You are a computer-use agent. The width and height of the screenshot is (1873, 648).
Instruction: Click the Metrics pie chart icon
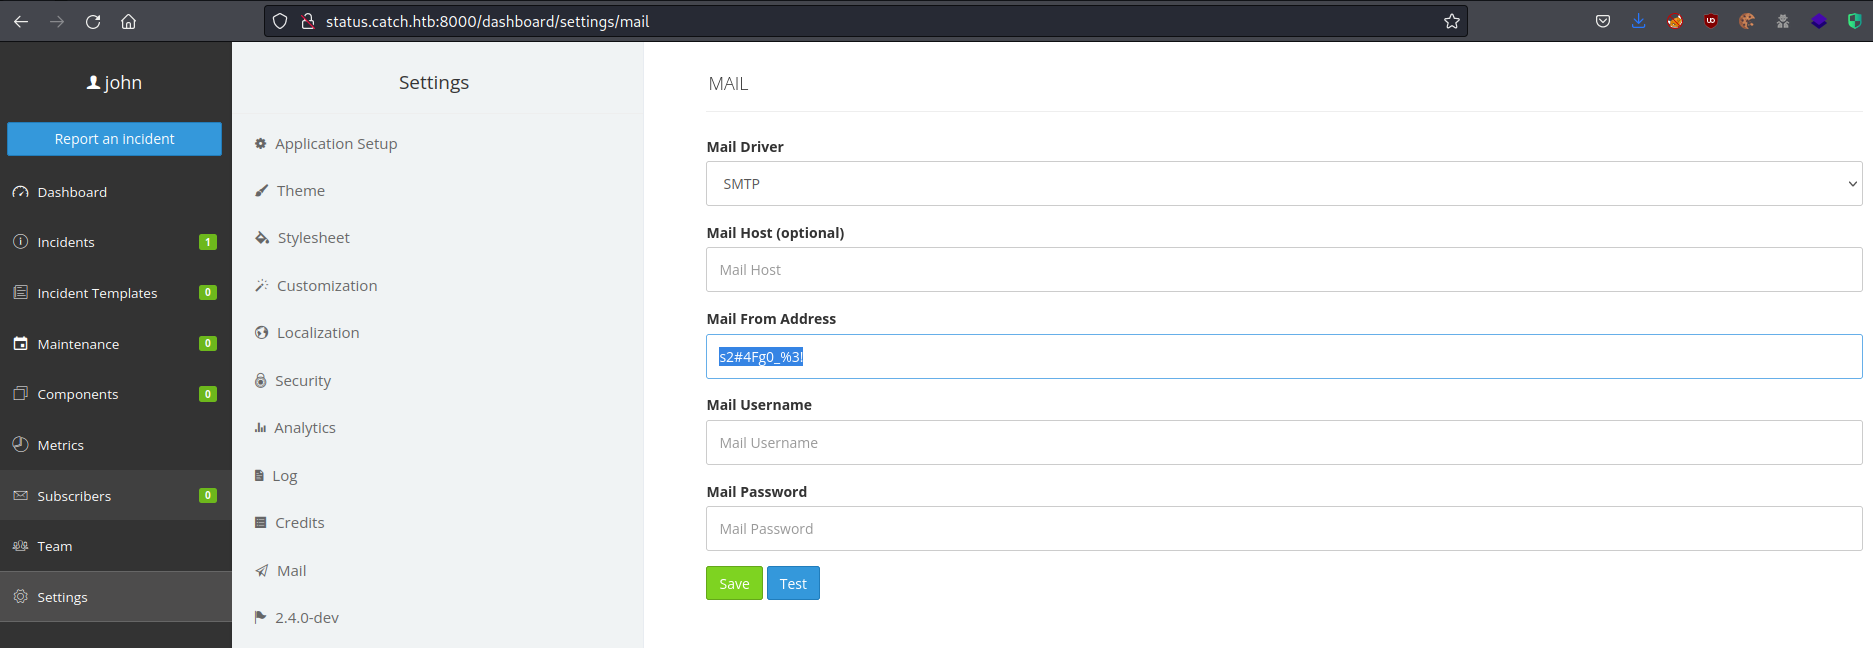coord(20,444)
